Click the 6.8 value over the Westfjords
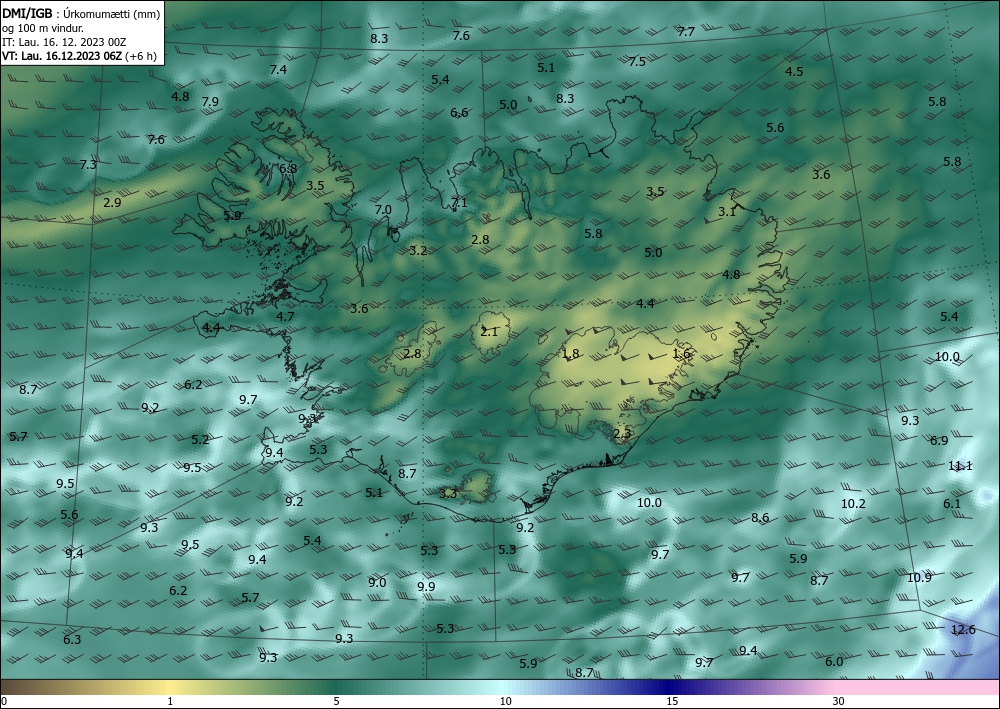 click(288, 169)
